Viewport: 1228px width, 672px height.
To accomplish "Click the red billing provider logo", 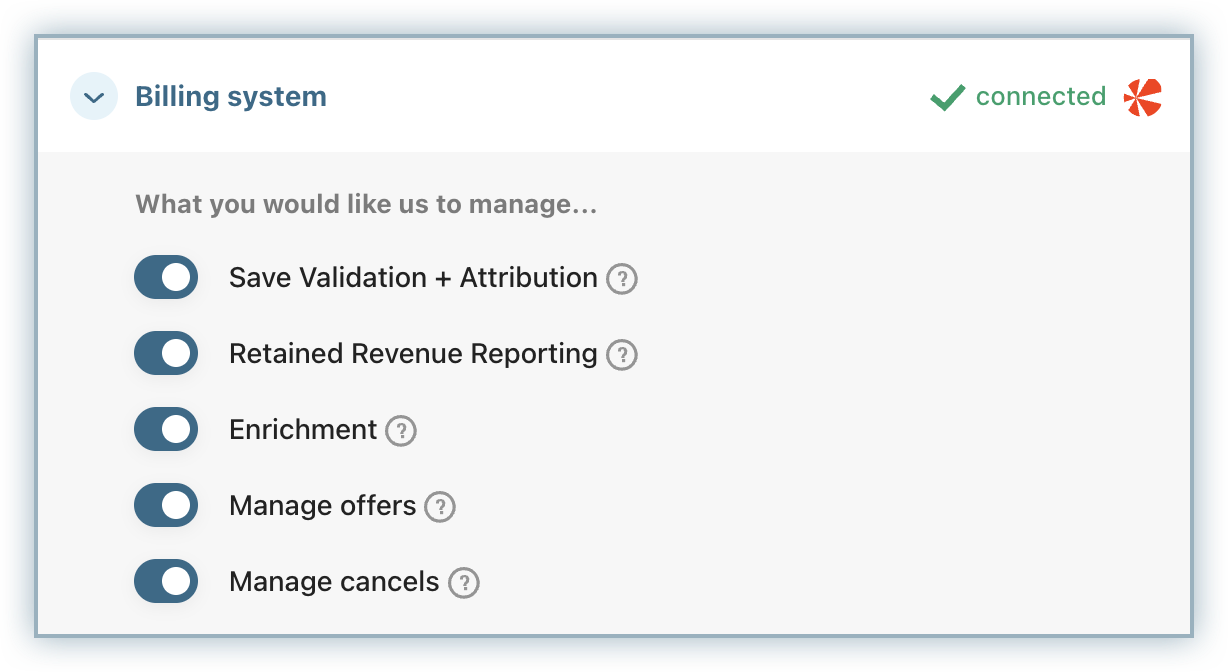I will click(1143, 98).
